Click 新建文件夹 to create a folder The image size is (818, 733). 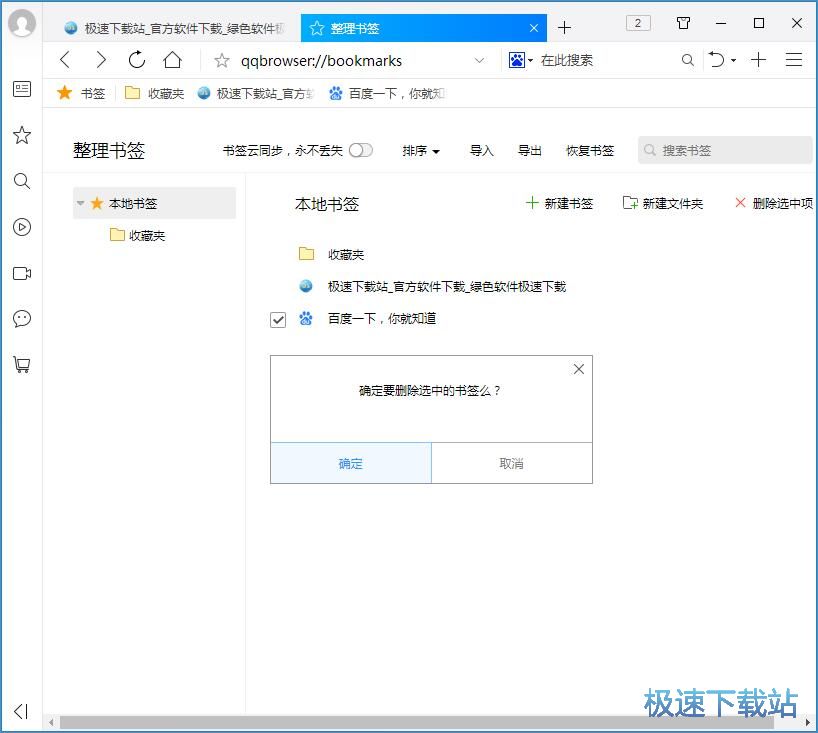coord(663,203)
